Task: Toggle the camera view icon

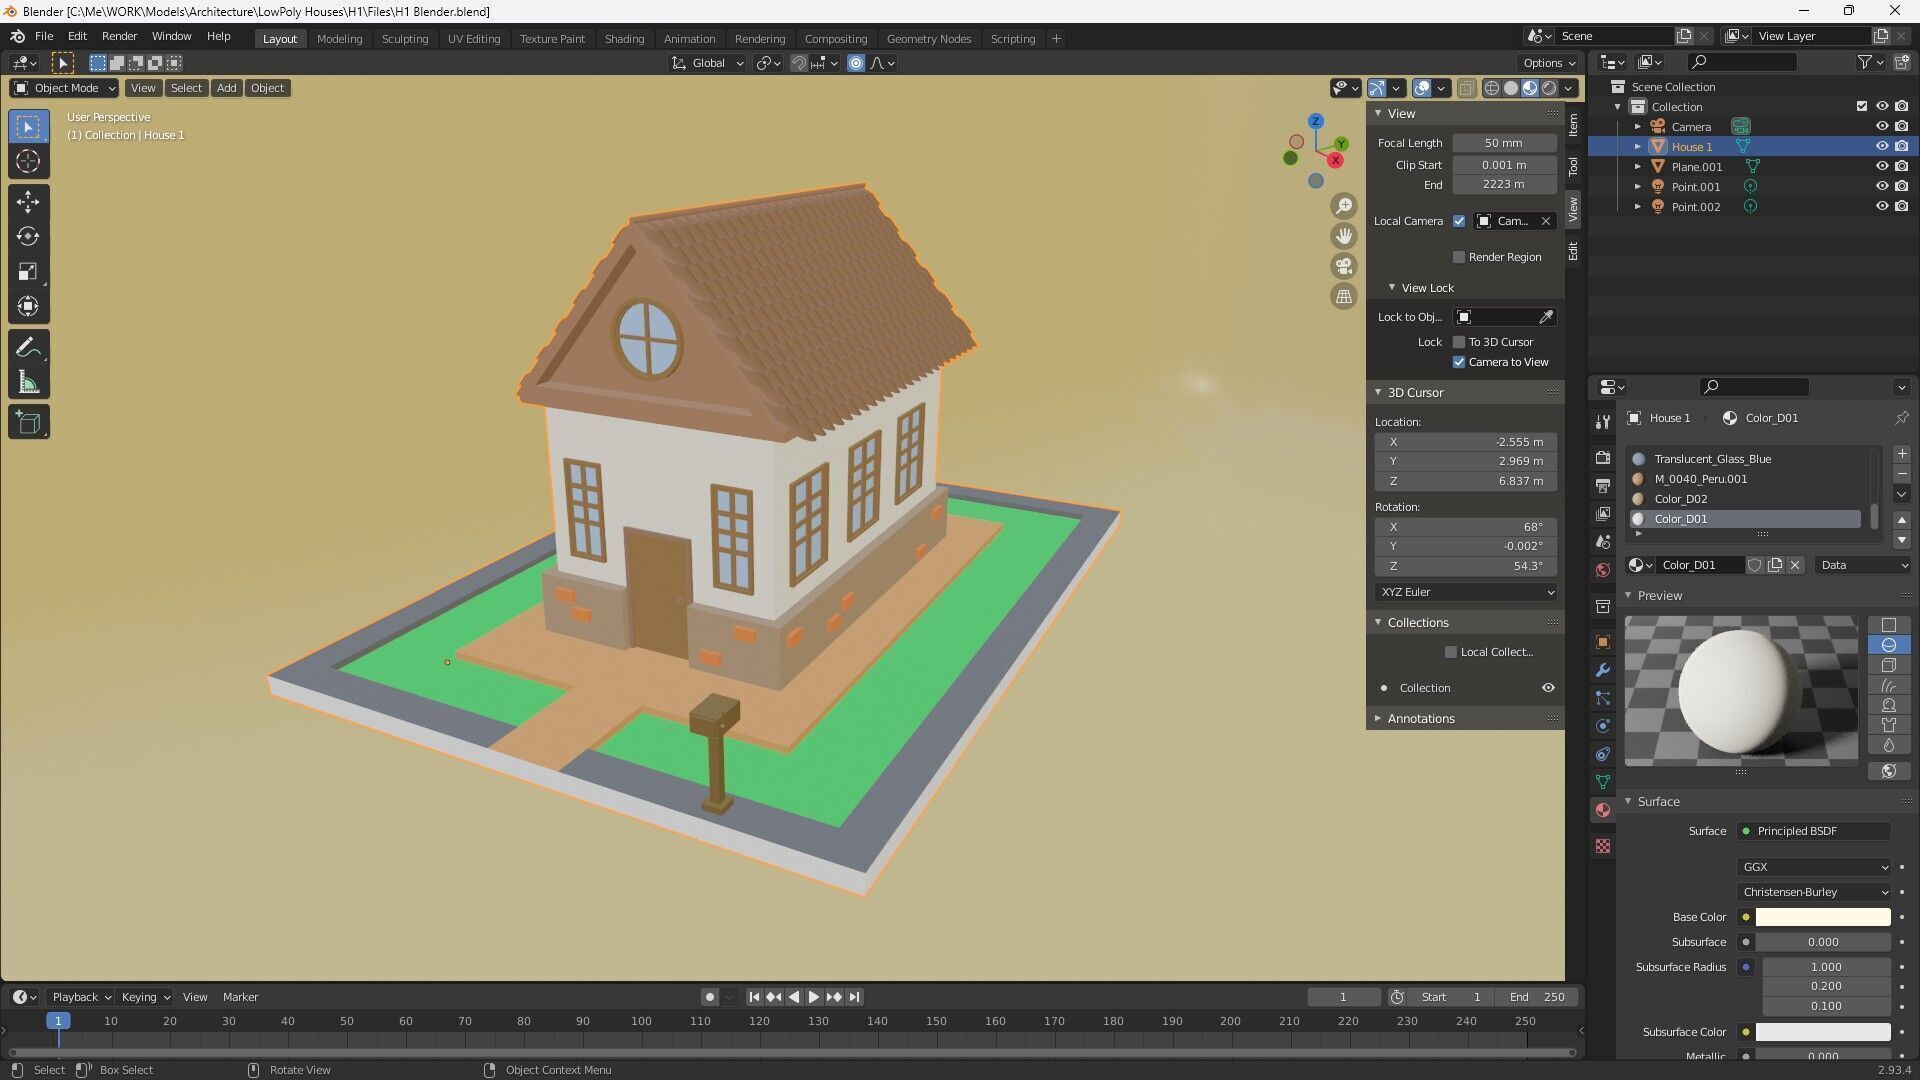Action: coord(1344,266)
